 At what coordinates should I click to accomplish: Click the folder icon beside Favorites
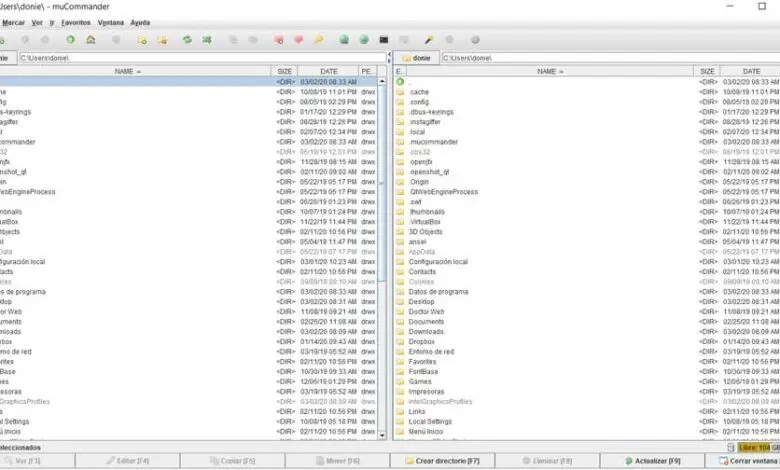click(x=400, y=362)
